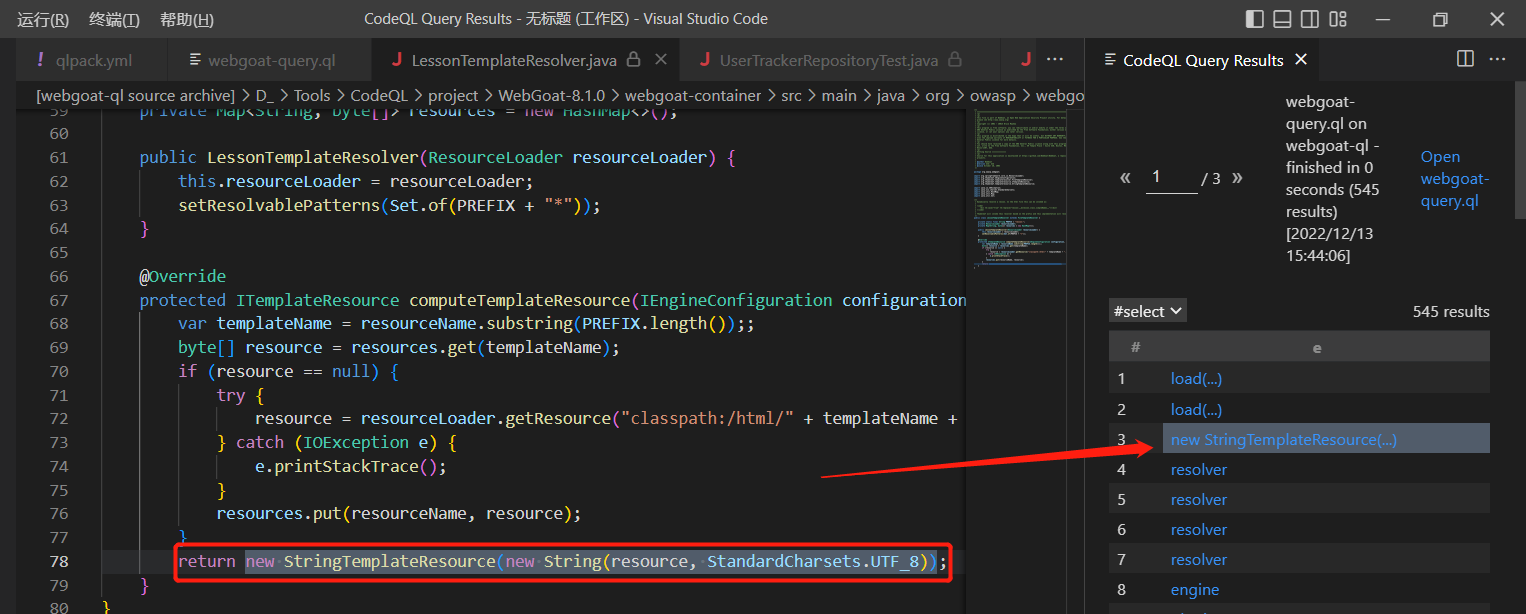Go to the previous results page arrow
1526x614 pixels.
[x=1125, y=178]
